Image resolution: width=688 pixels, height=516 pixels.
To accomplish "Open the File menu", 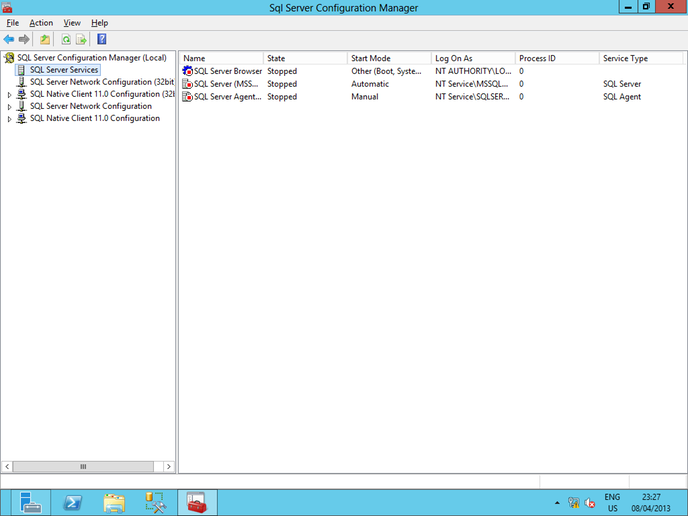I will (x=13, y=23).
